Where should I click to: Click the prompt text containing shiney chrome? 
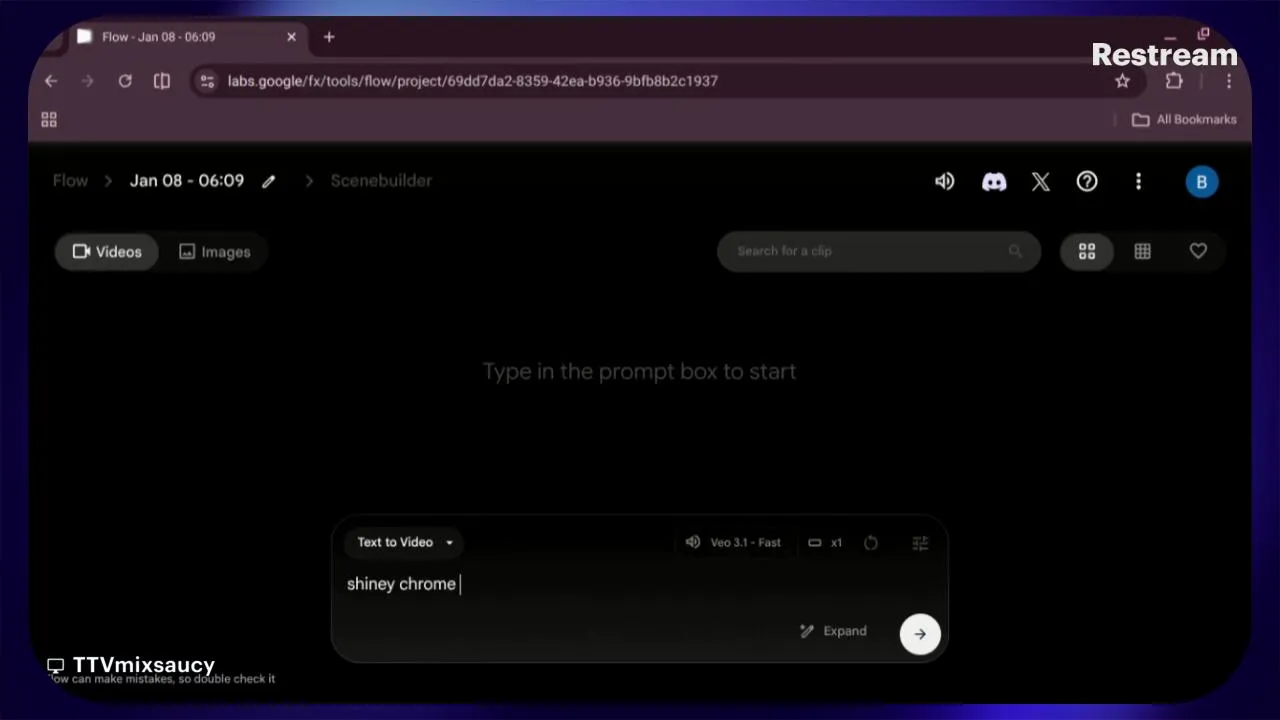(401, 584)
